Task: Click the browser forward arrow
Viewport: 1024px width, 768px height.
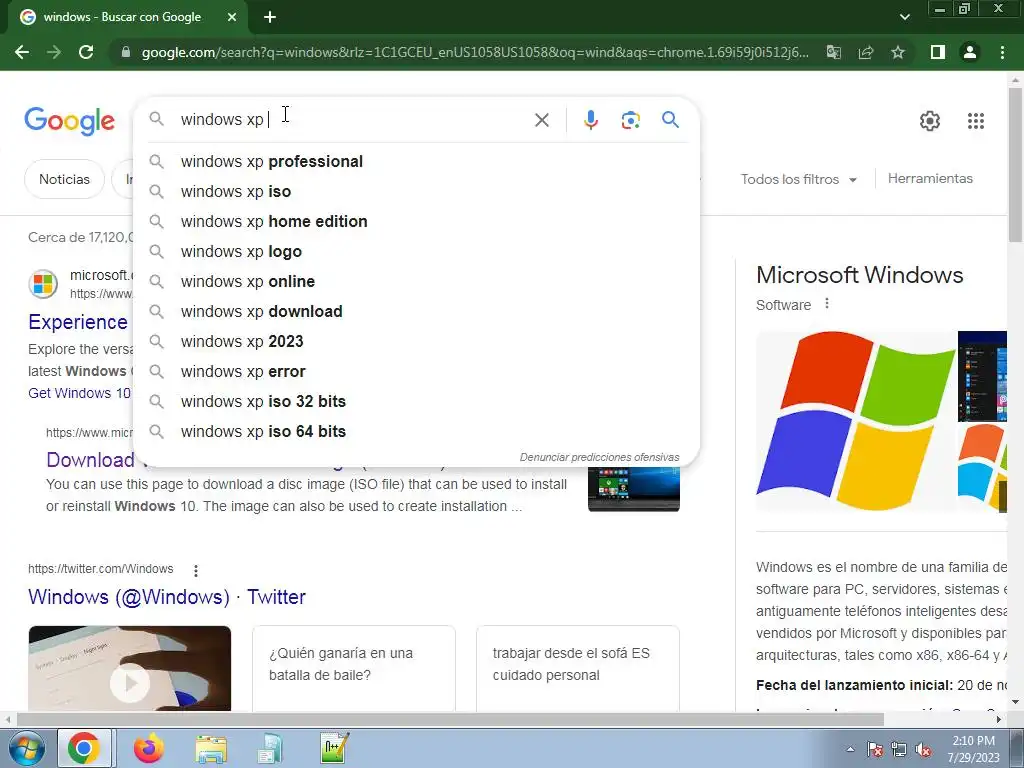Action: tap(54, 52)
